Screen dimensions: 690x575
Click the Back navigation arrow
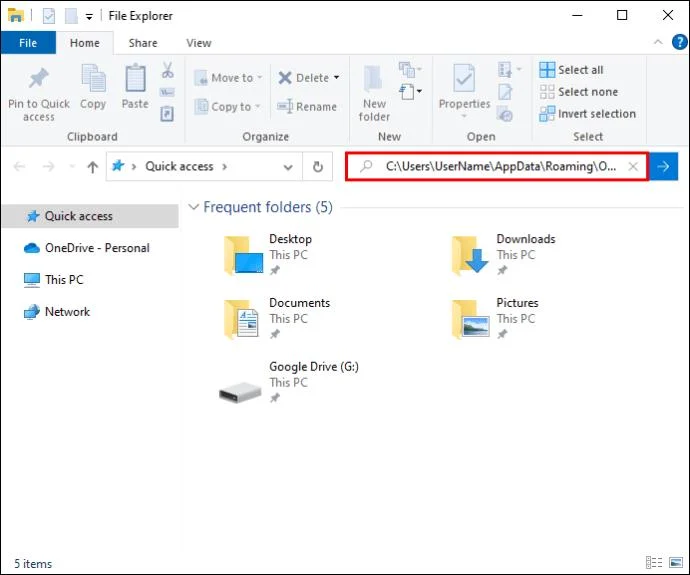tap(19, 166)
